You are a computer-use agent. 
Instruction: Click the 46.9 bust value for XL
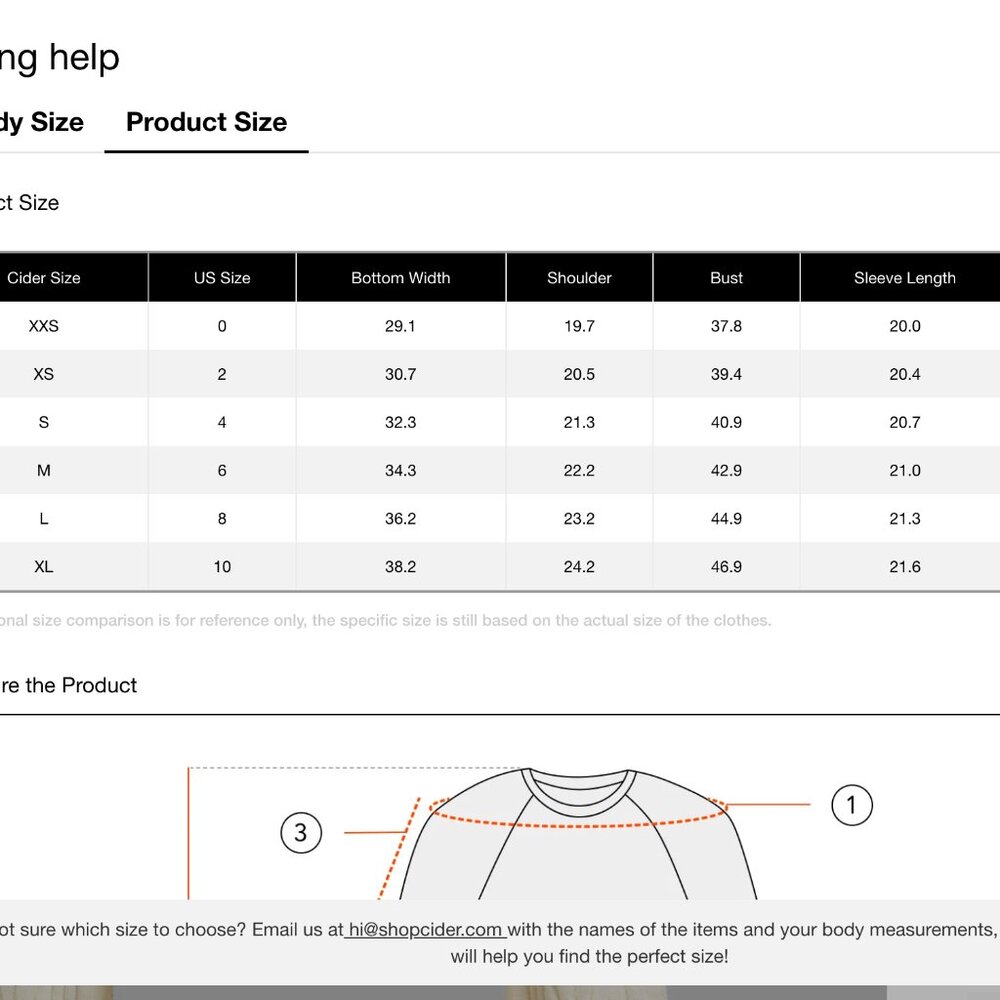[726, 566]
